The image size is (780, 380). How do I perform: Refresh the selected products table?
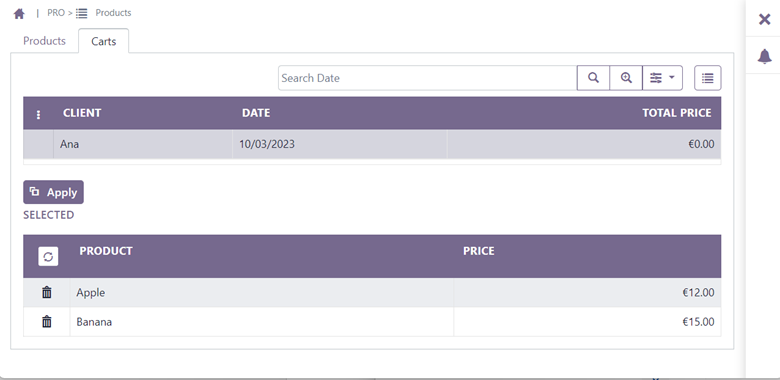[x=48, y=257]
